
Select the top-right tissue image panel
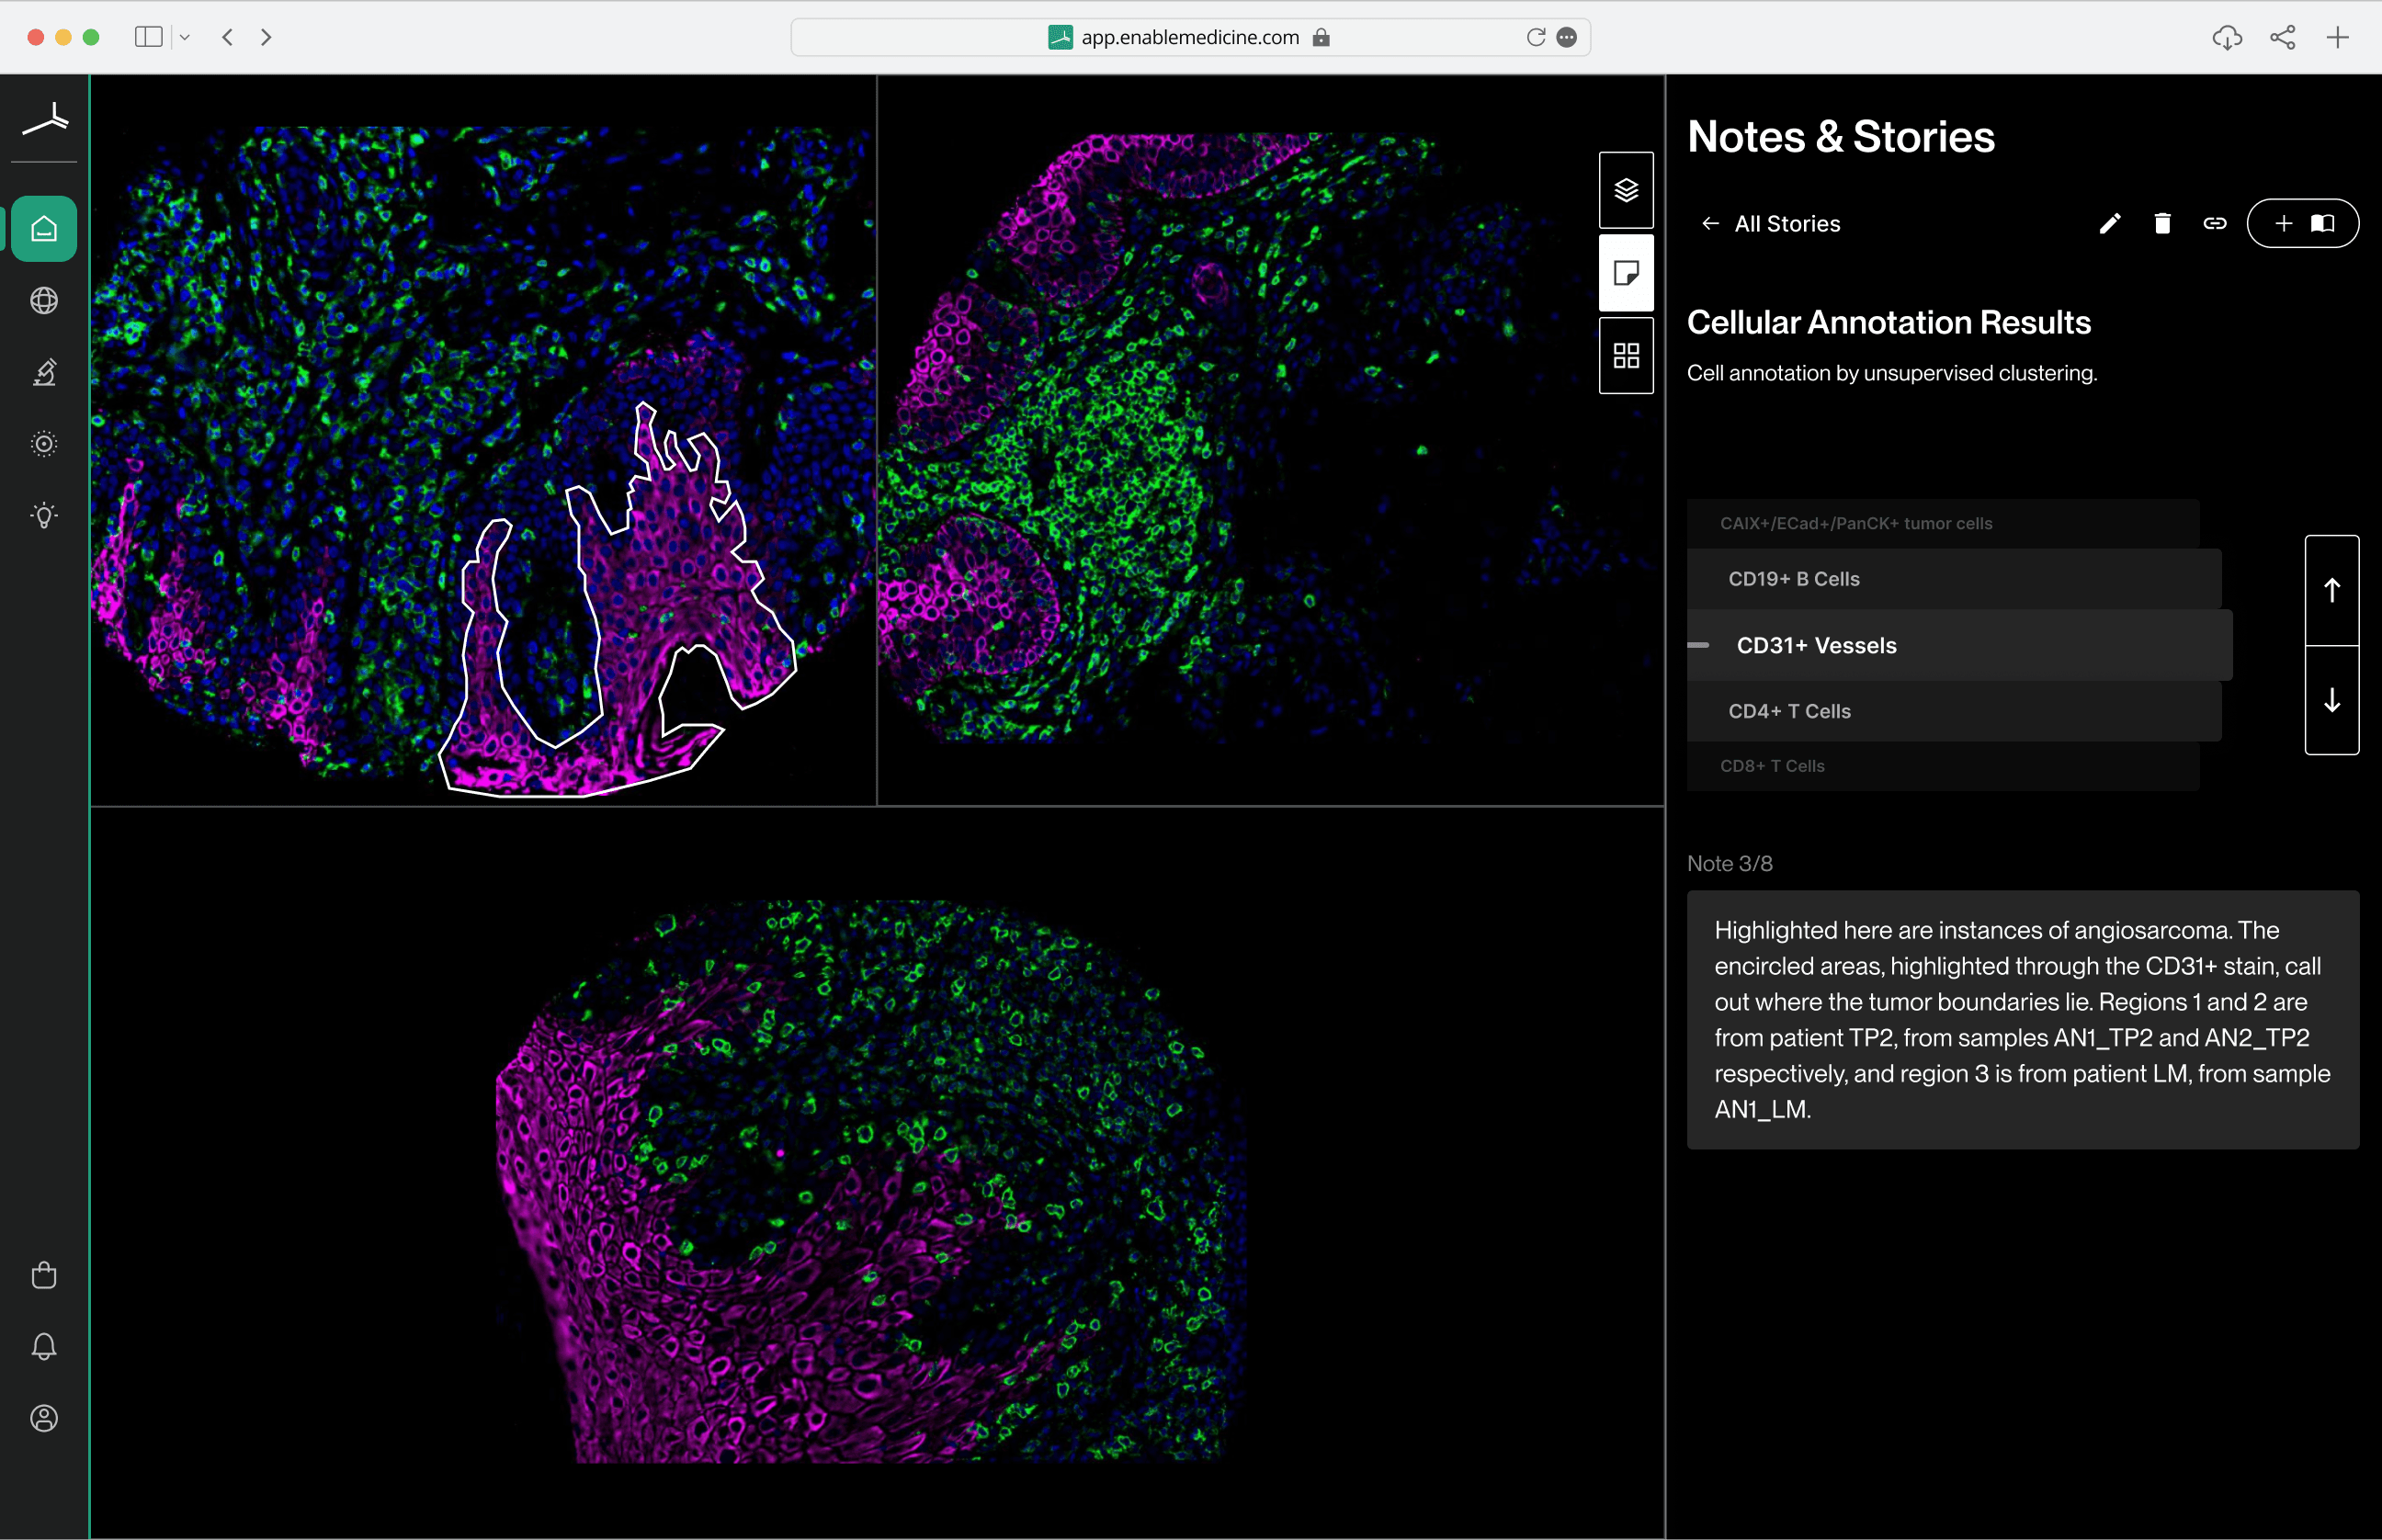pyautogui.click(x=1270, y=440)
